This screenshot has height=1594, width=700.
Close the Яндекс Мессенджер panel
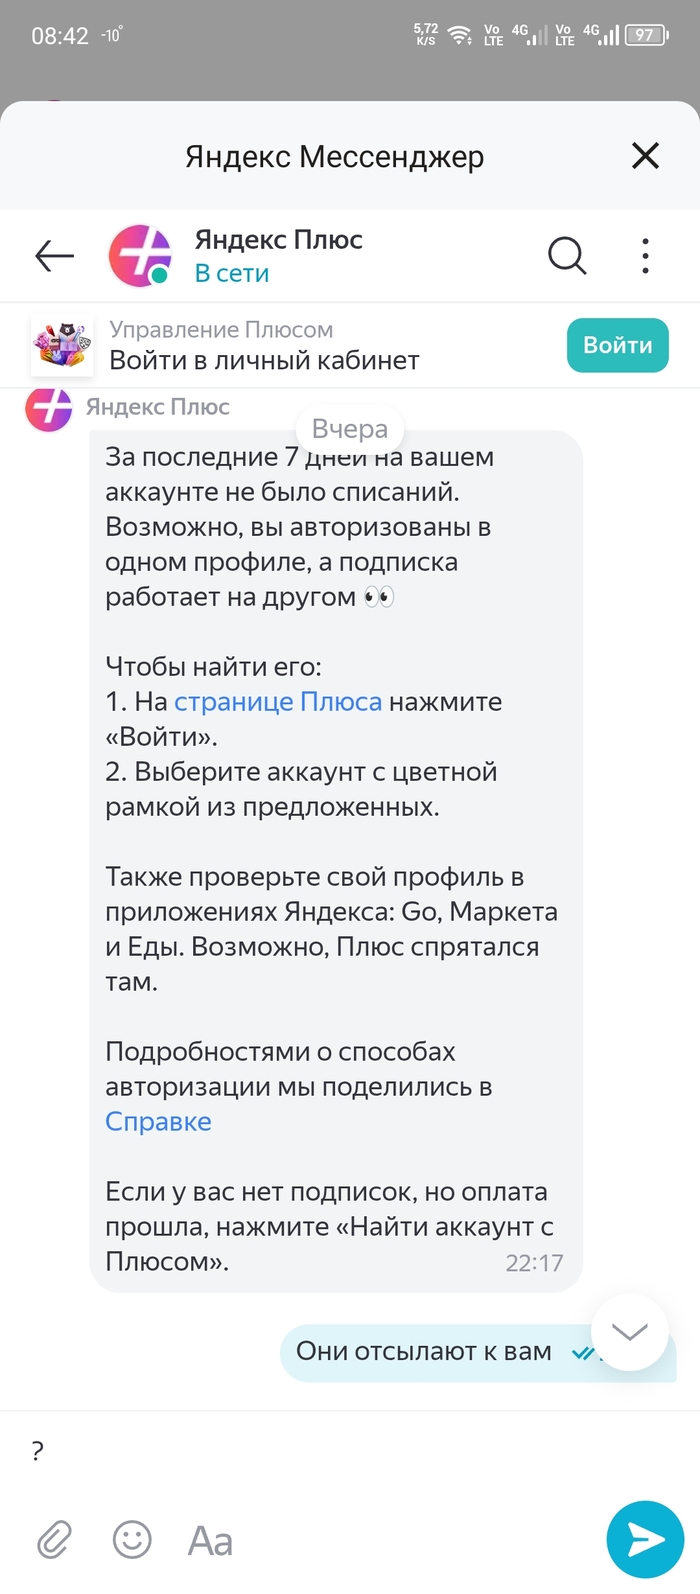coord(645,156)
